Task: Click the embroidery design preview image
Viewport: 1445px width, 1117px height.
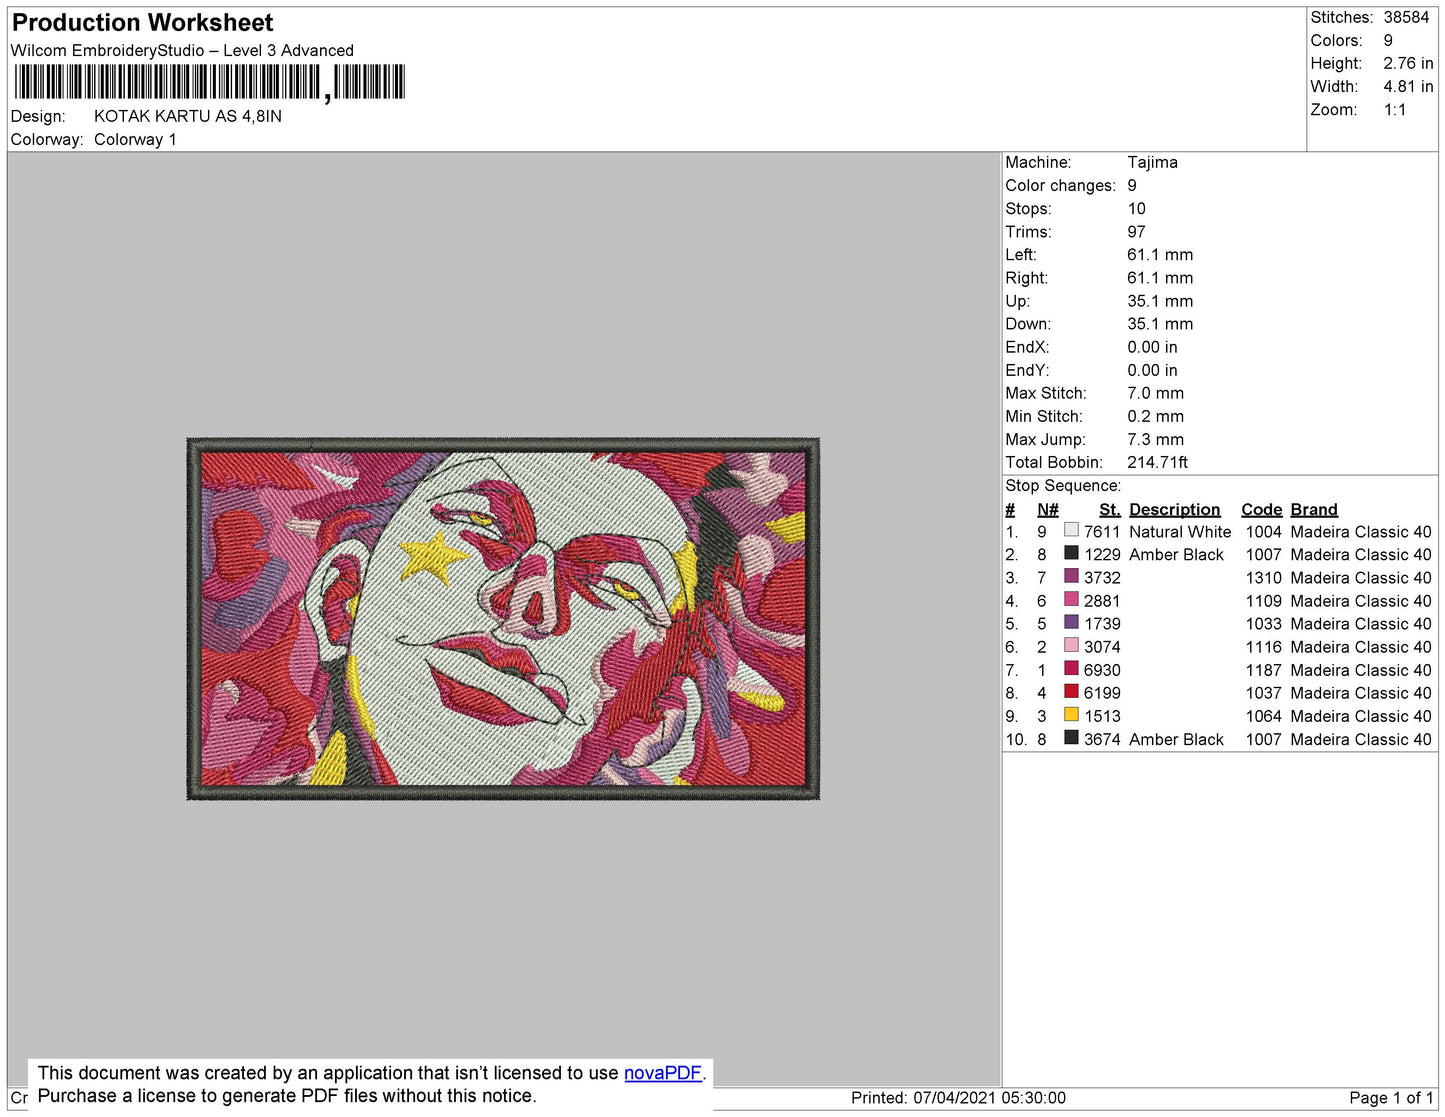Action: pyautogui.click(x=503, y=618)
